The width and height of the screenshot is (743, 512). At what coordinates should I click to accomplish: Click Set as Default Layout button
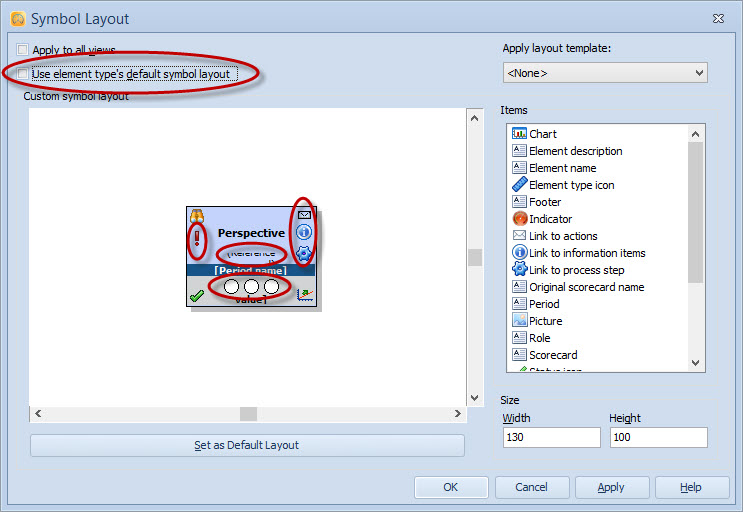(x=247, y=446)
